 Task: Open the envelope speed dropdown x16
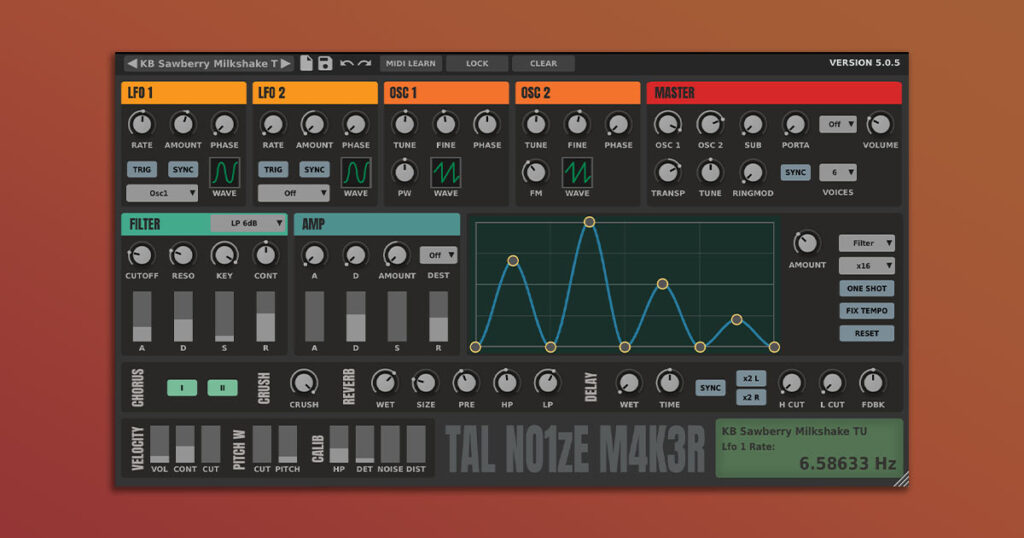[867, 266]
